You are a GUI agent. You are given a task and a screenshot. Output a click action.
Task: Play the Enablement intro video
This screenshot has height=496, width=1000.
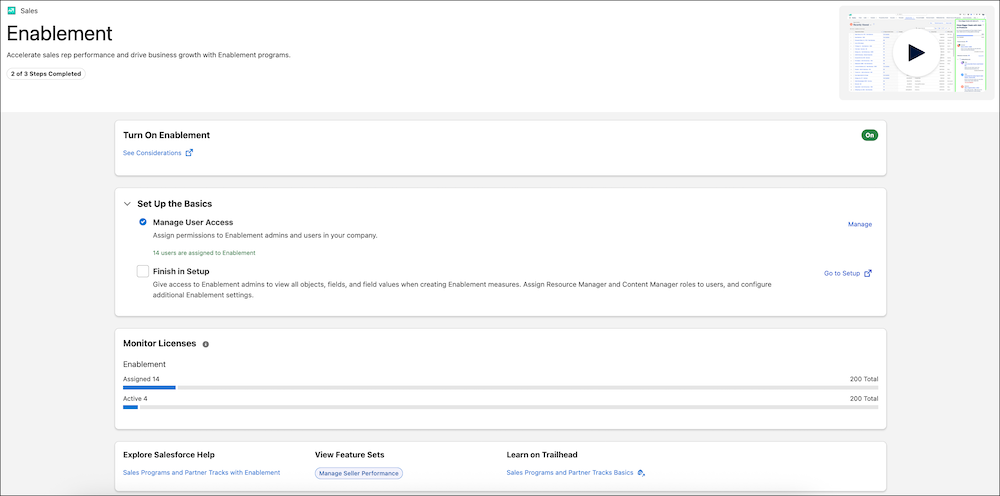click(x=916, y=53)
